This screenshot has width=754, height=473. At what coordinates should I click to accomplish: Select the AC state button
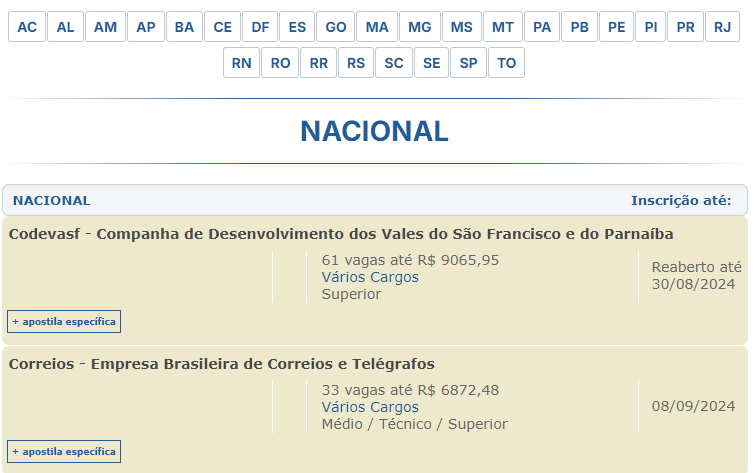tap(27, 27)
